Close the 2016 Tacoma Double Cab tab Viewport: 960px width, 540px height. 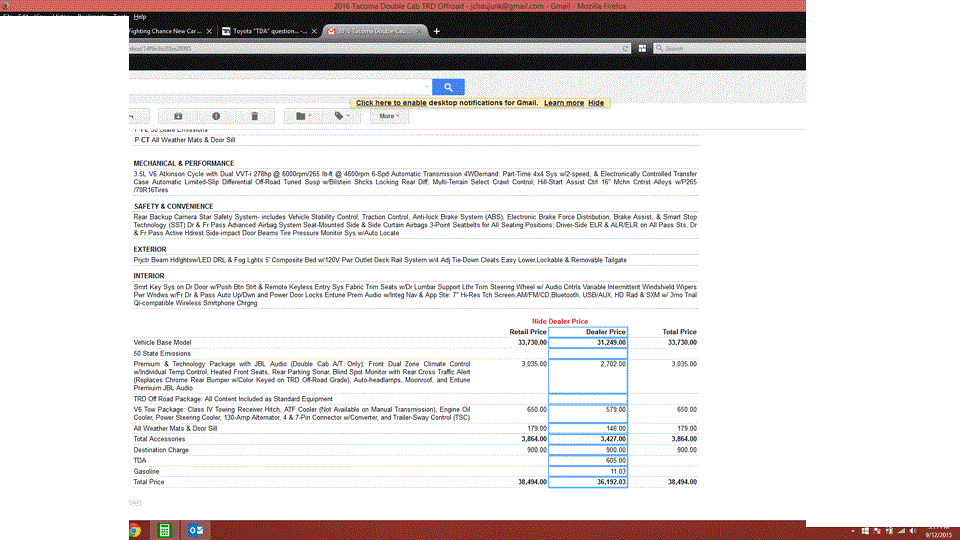click(x=420, y=31)
